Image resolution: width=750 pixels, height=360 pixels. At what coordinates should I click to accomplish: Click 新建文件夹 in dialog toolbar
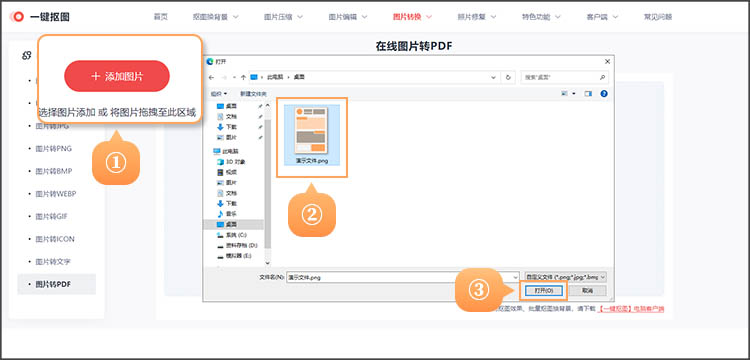tap(253, 94)
